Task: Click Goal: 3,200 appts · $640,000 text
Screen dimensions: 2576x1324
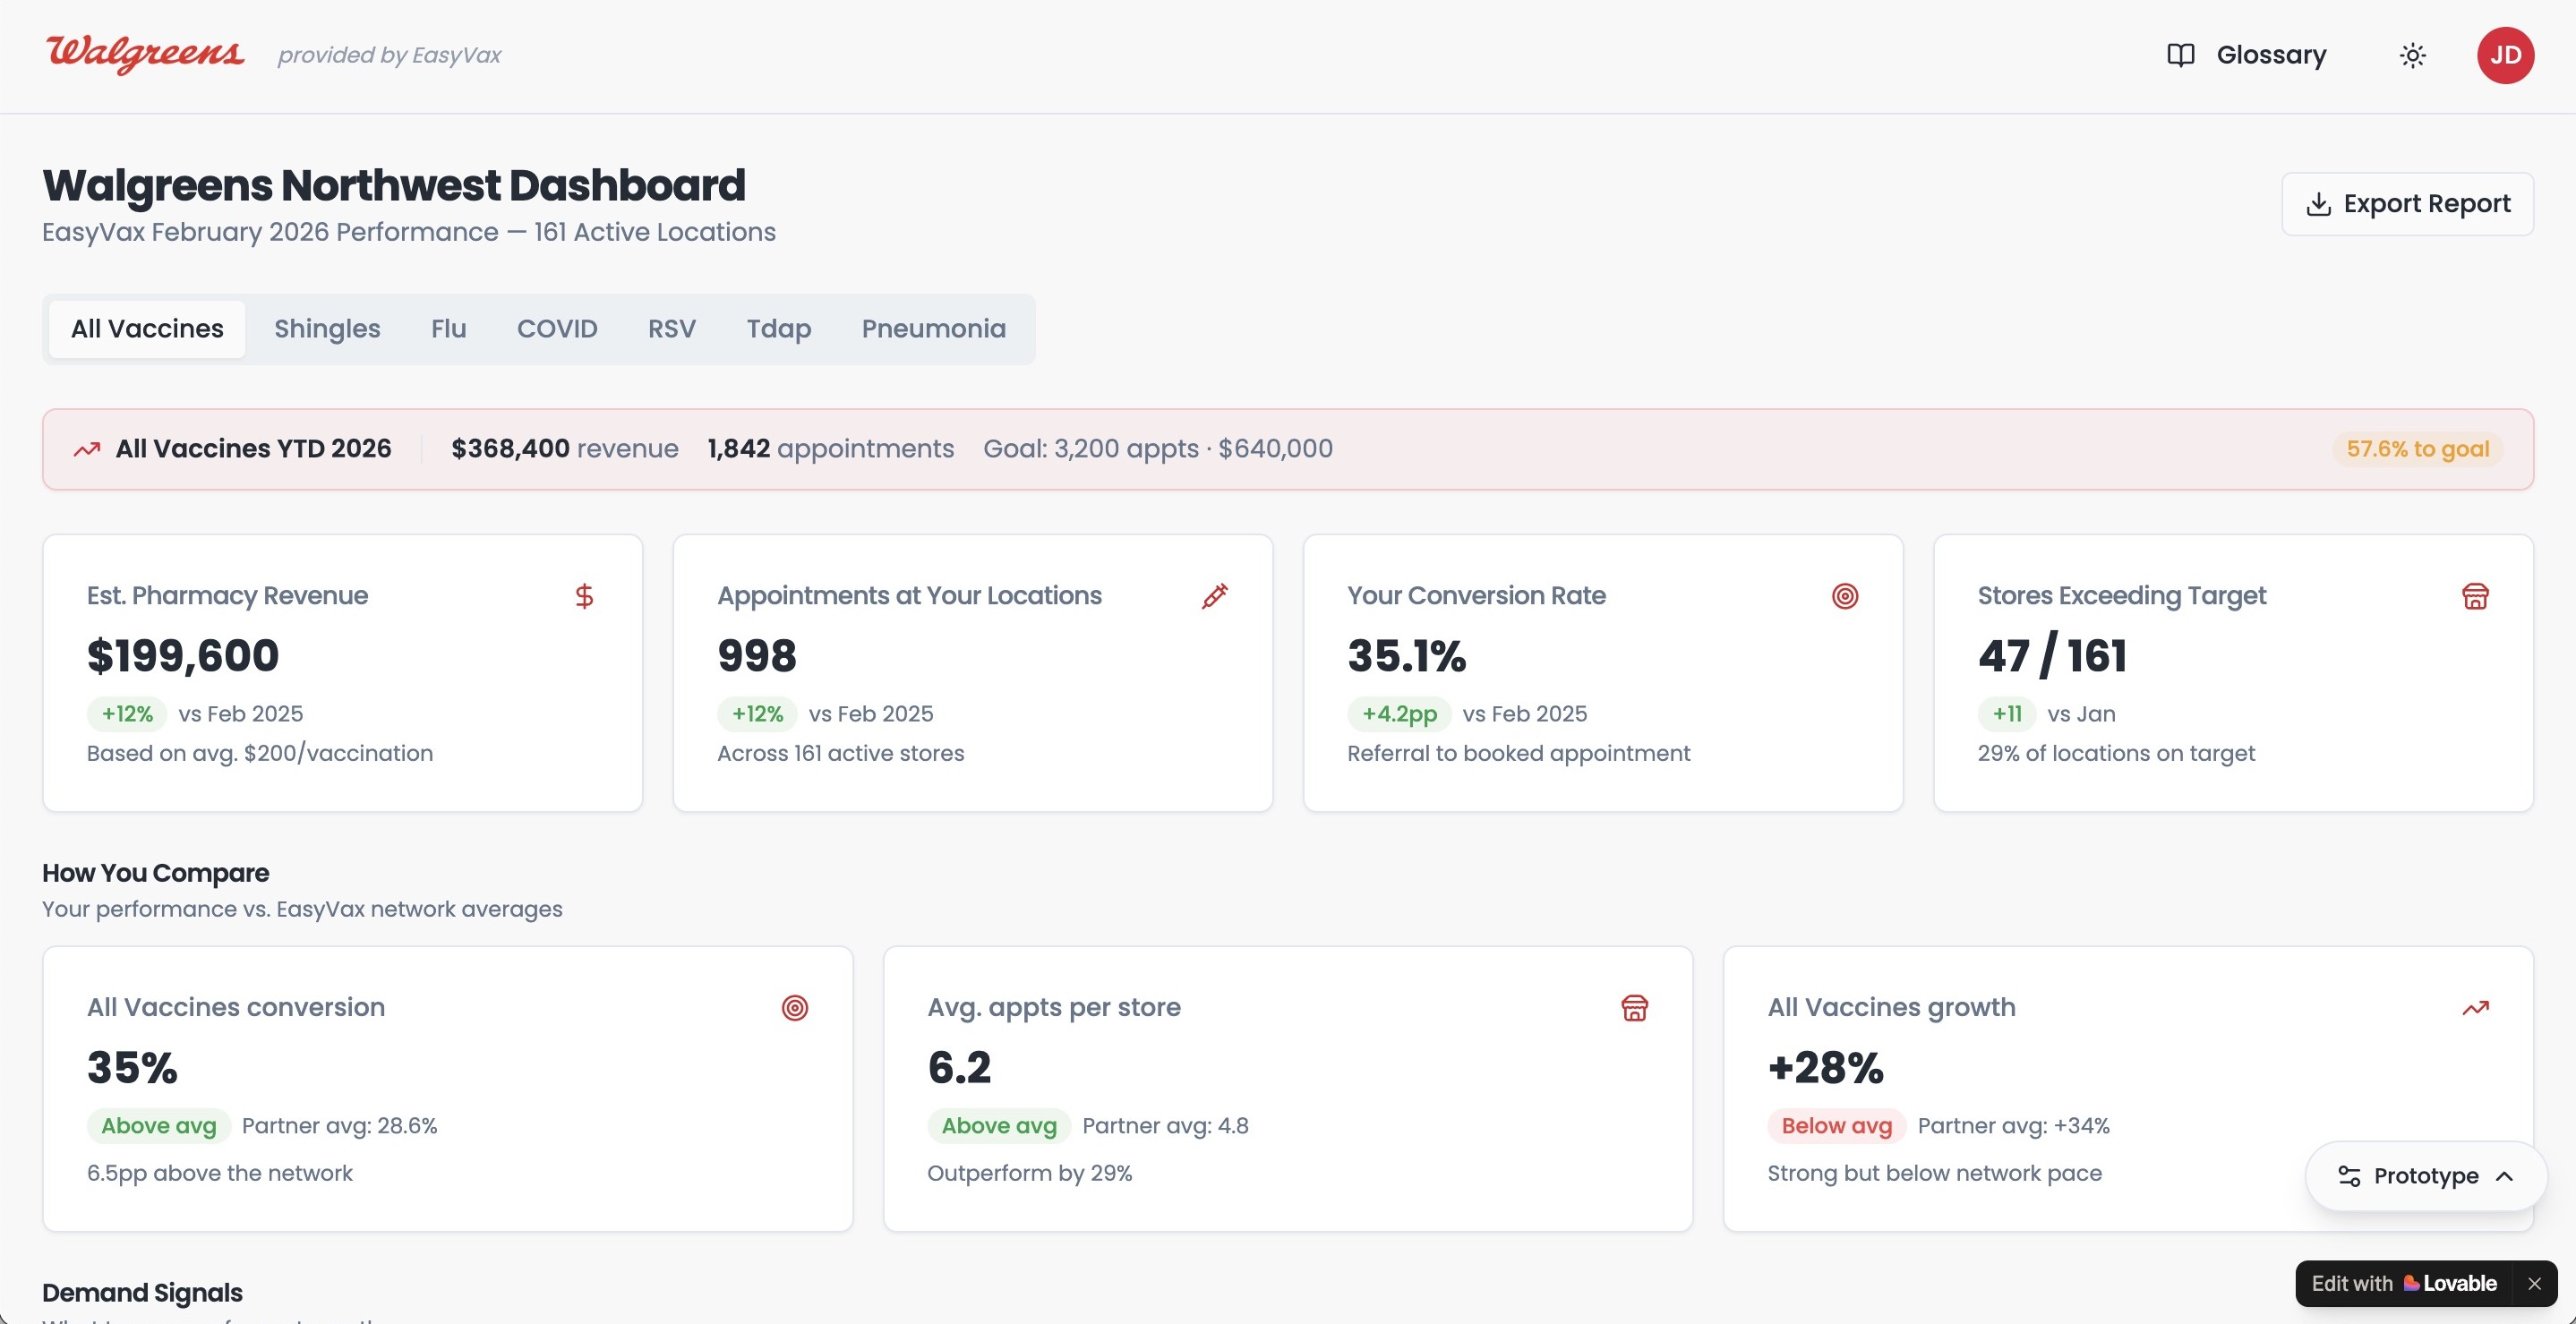Action: pyautogui.click(x=1158, y=449)
